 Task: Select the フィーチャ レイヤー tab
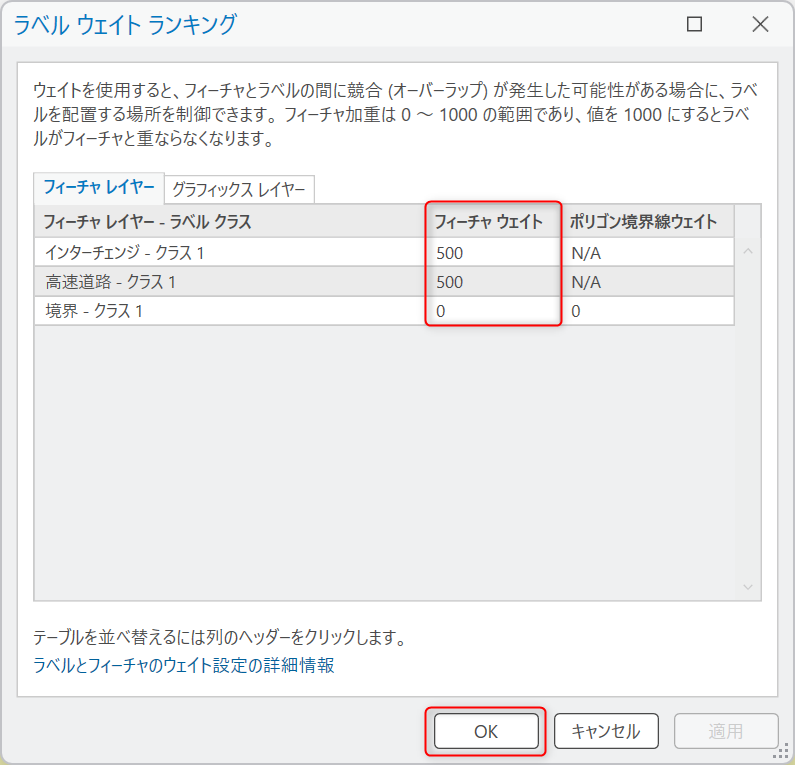(99, 188)
